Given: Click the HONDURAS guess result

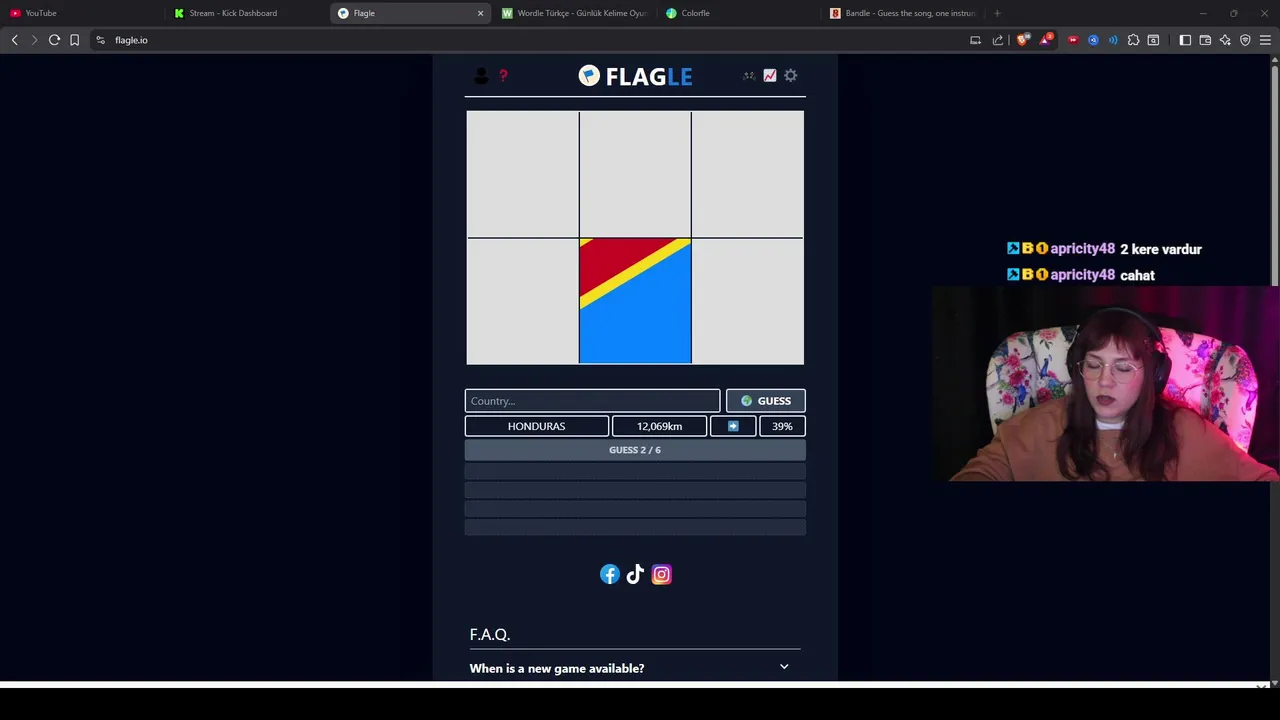Looking at the screenshot, I should pyautogui.click(x=537, y=426).
